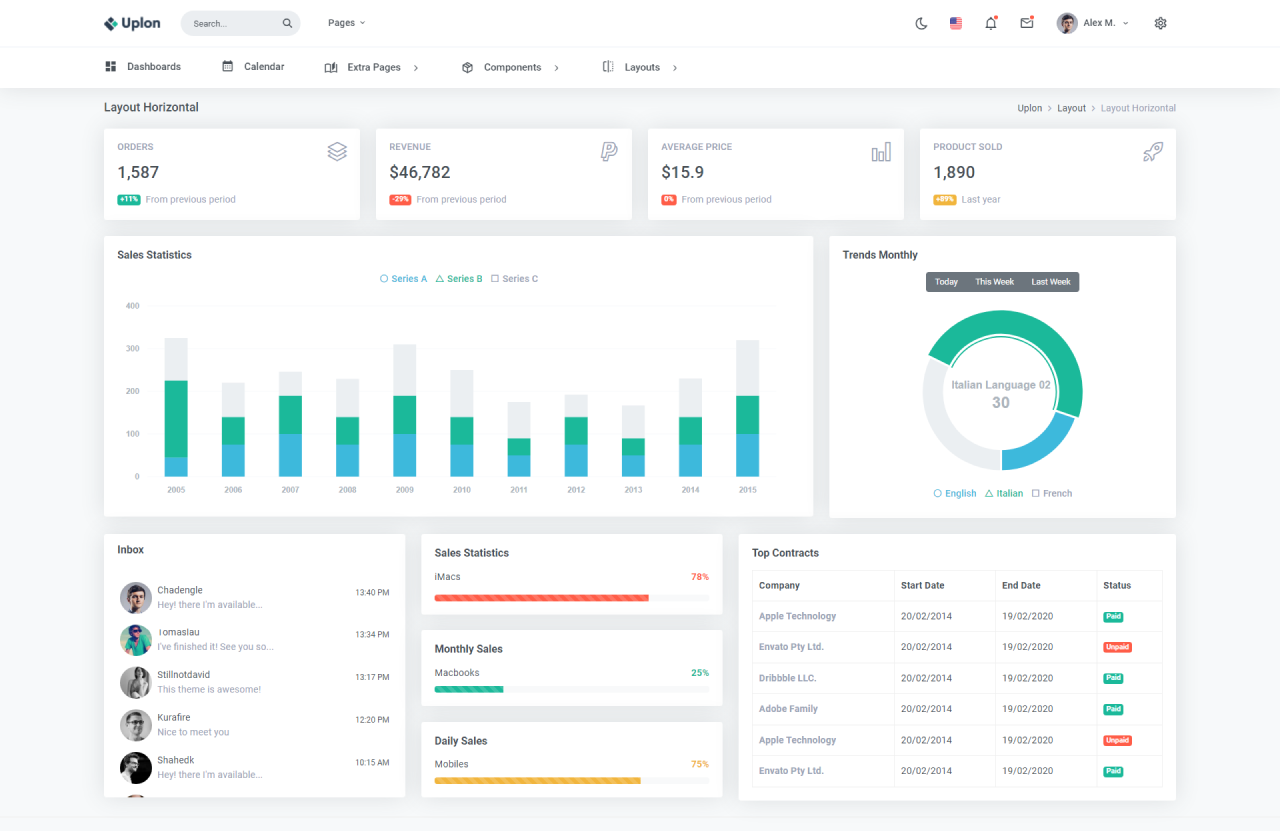Click the 2005 stacked bar
This screenshot has height=831, width=1280.
tap(176, 407)
